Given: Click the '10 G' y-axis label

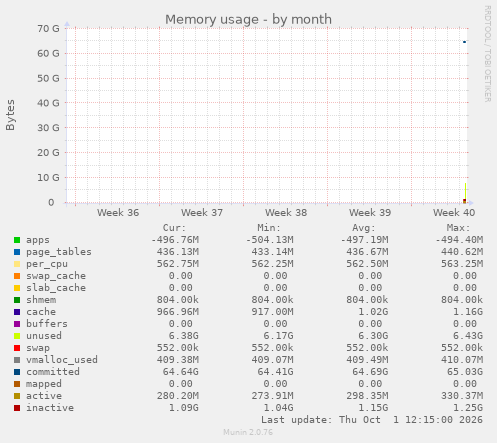Looking at the screenshot, I should click(x=48, y=178).
